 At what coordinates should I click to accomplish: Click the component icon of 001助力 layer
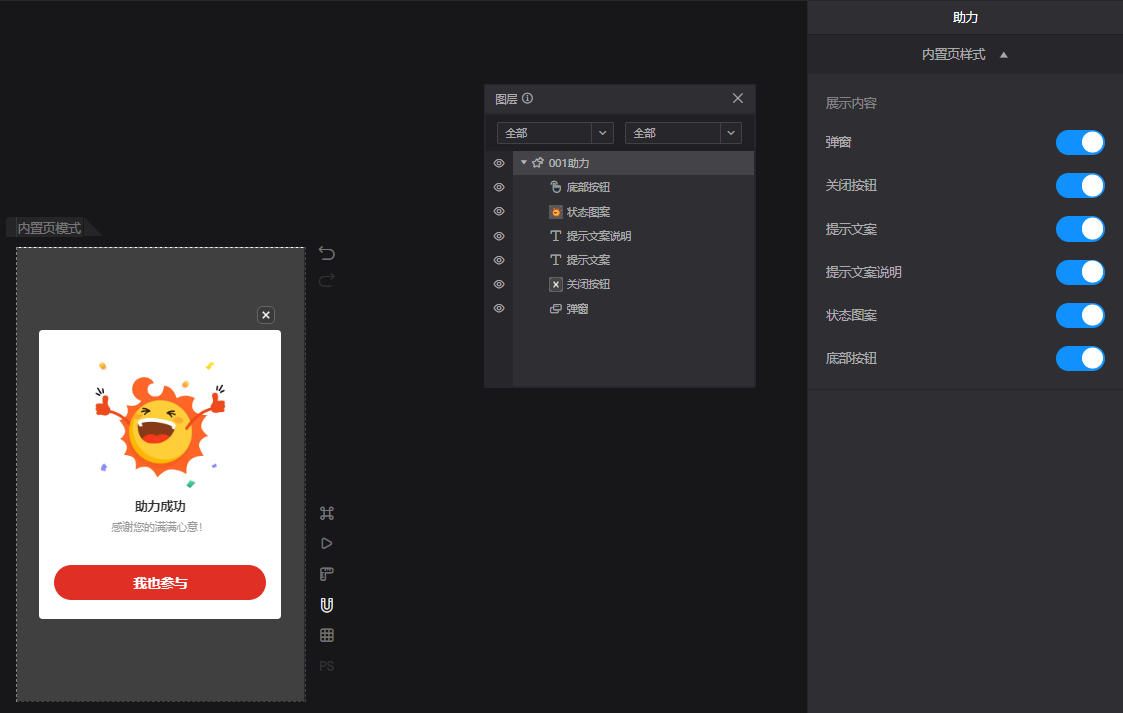[538, 163]
